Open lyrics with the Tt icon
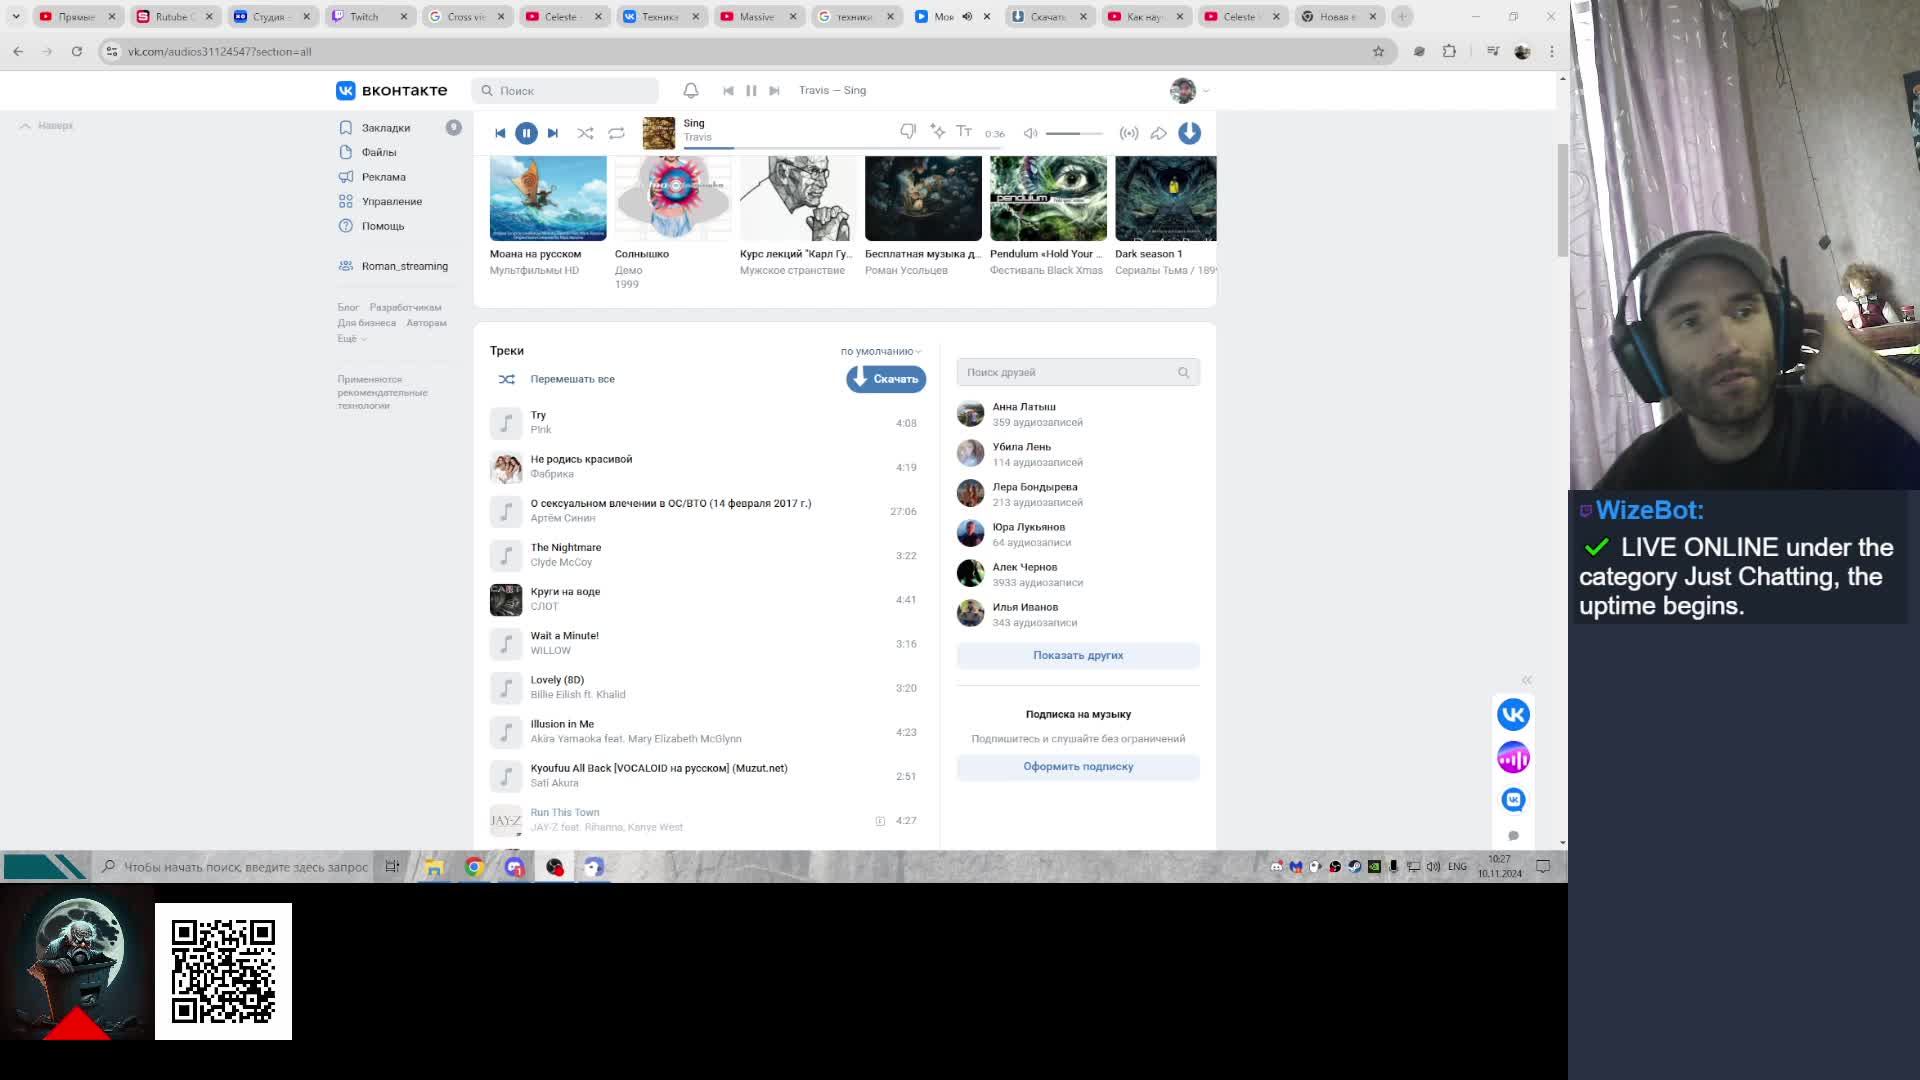This screenshot has width=1920, height=1080. pyautogui.click(x=964, y=131)
